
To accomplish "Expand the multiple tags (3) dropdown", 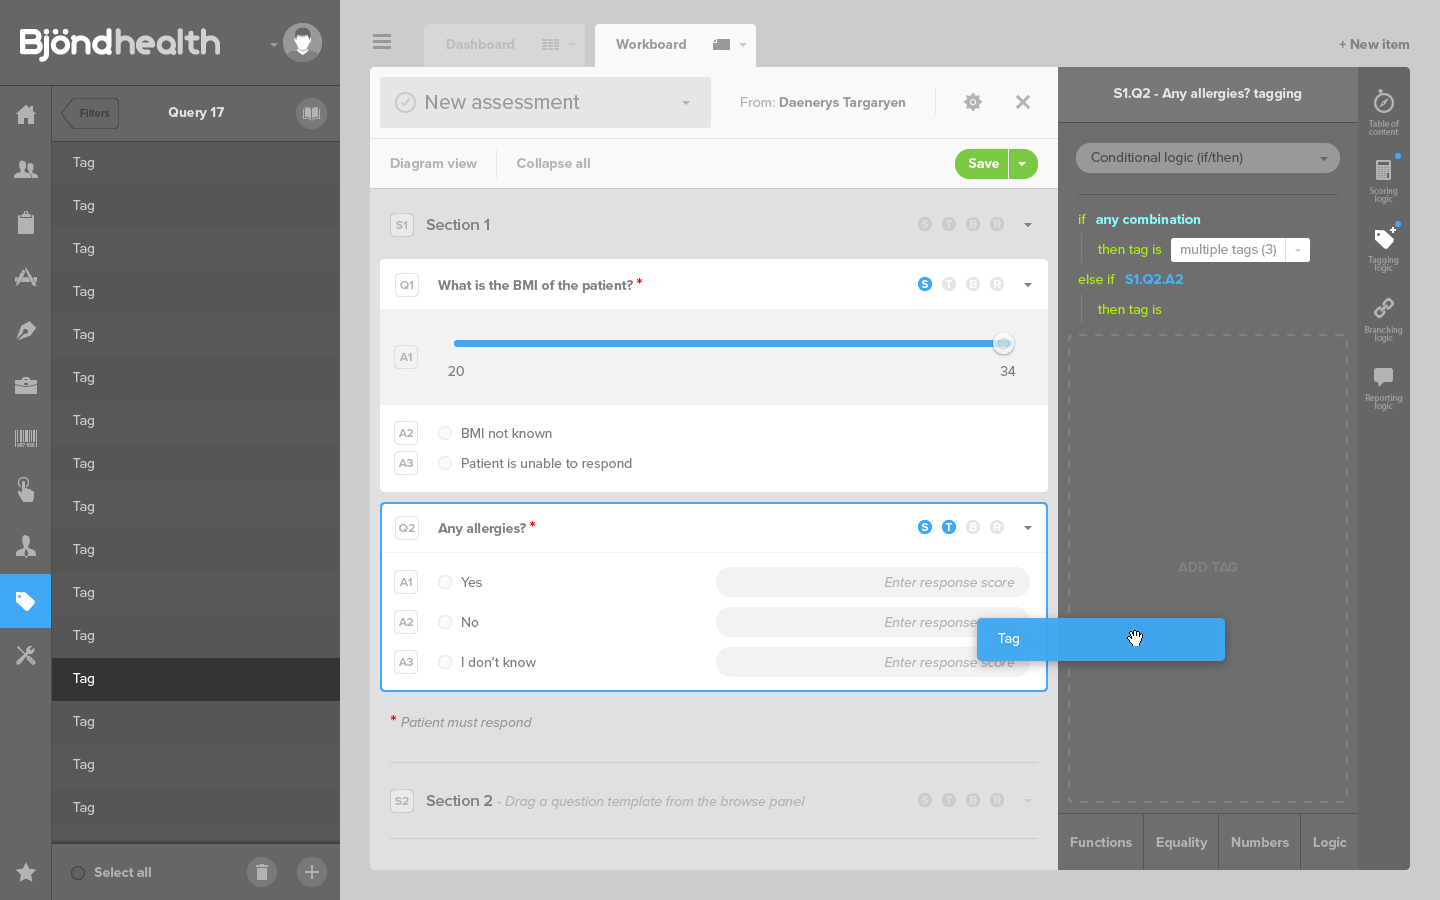I will [x=1297, y=250].
